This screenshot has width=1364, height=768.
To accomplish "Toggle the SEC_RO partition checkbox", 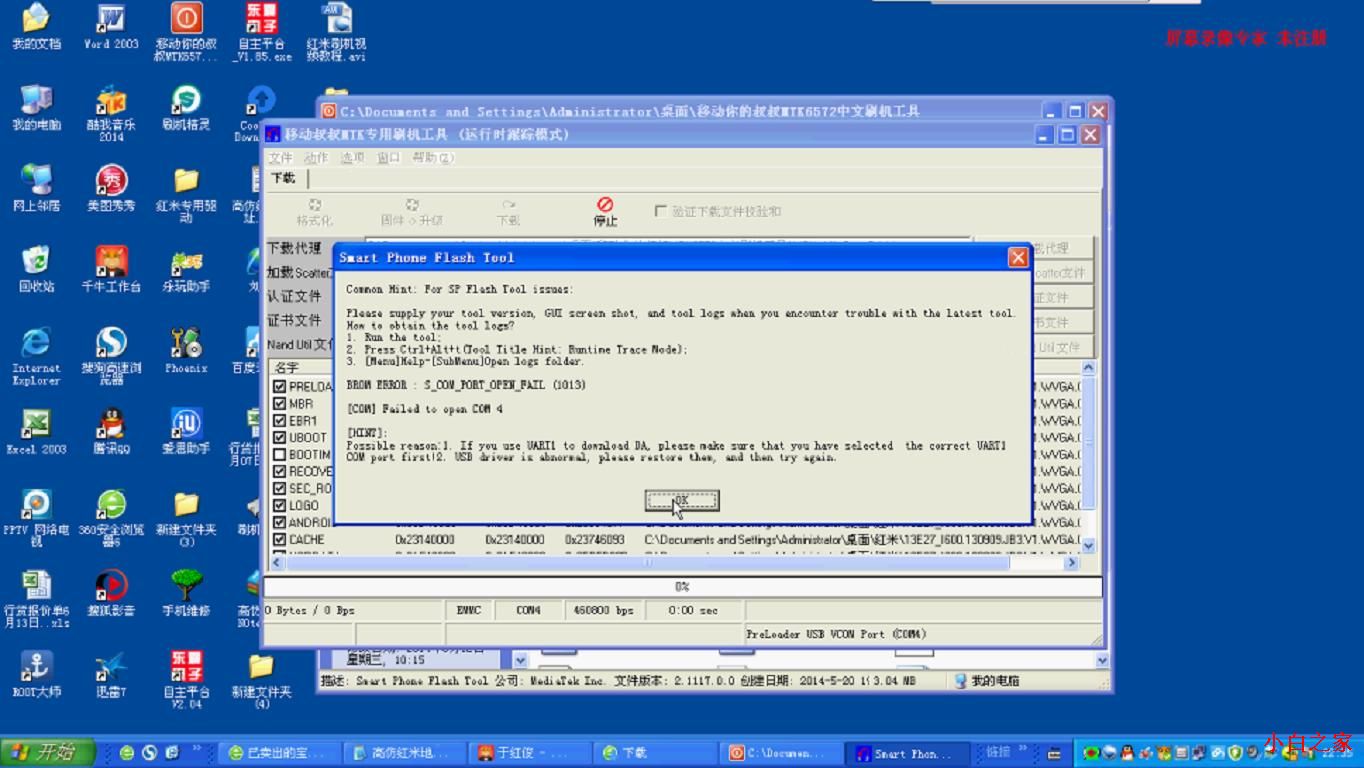I will pyautogui.click(x=280, y=489).
